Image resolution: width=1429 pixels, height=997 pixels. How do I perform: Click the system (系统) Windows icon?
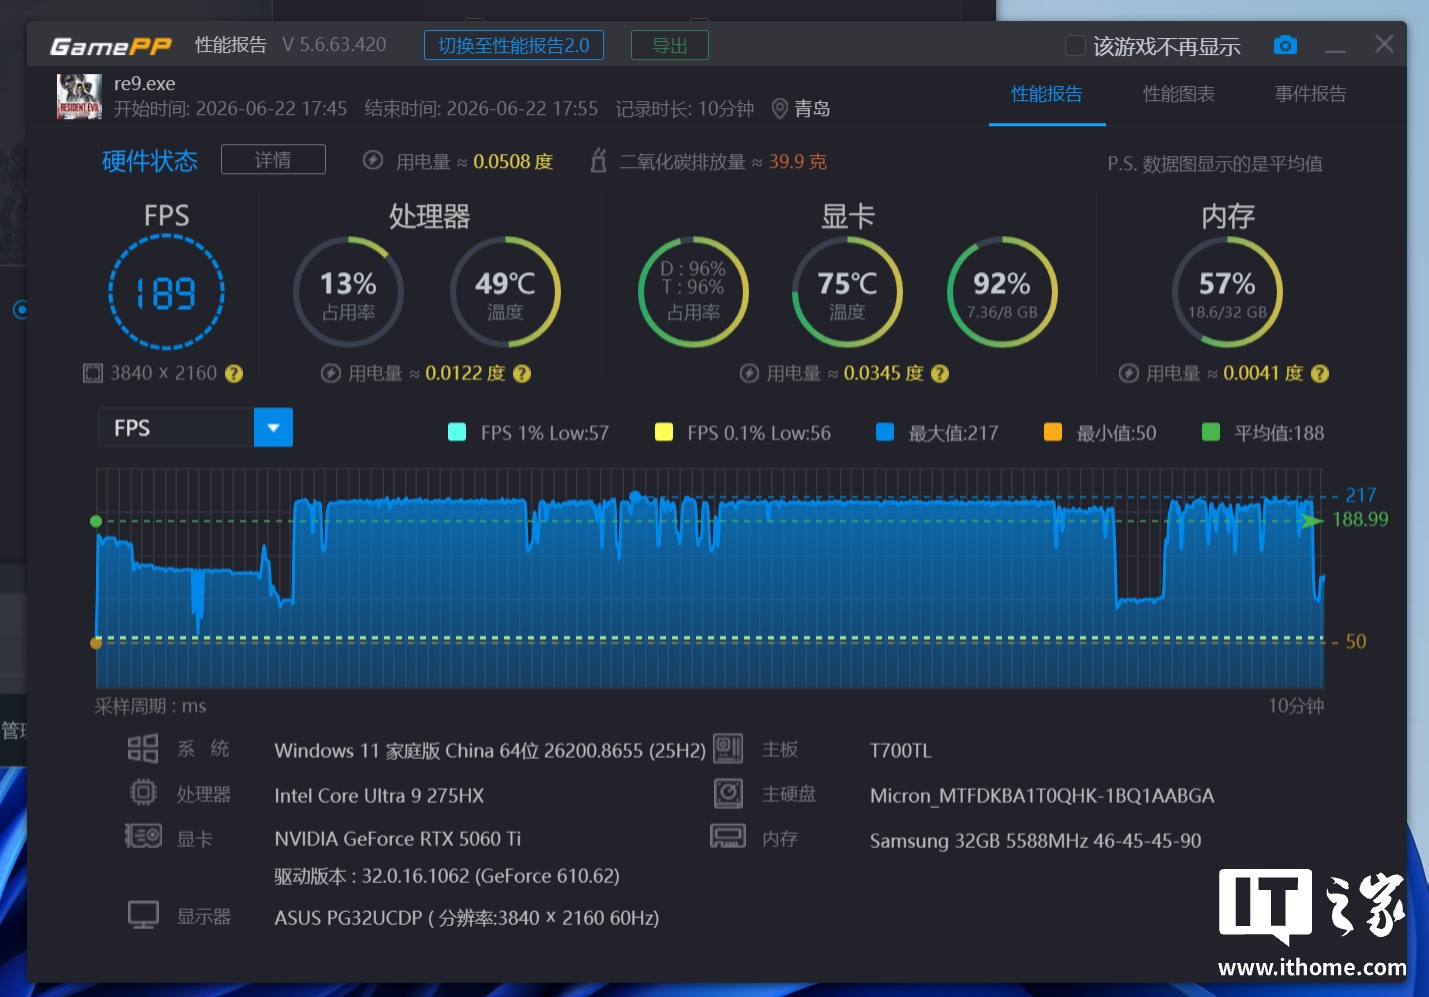click(x=143, y=748)
